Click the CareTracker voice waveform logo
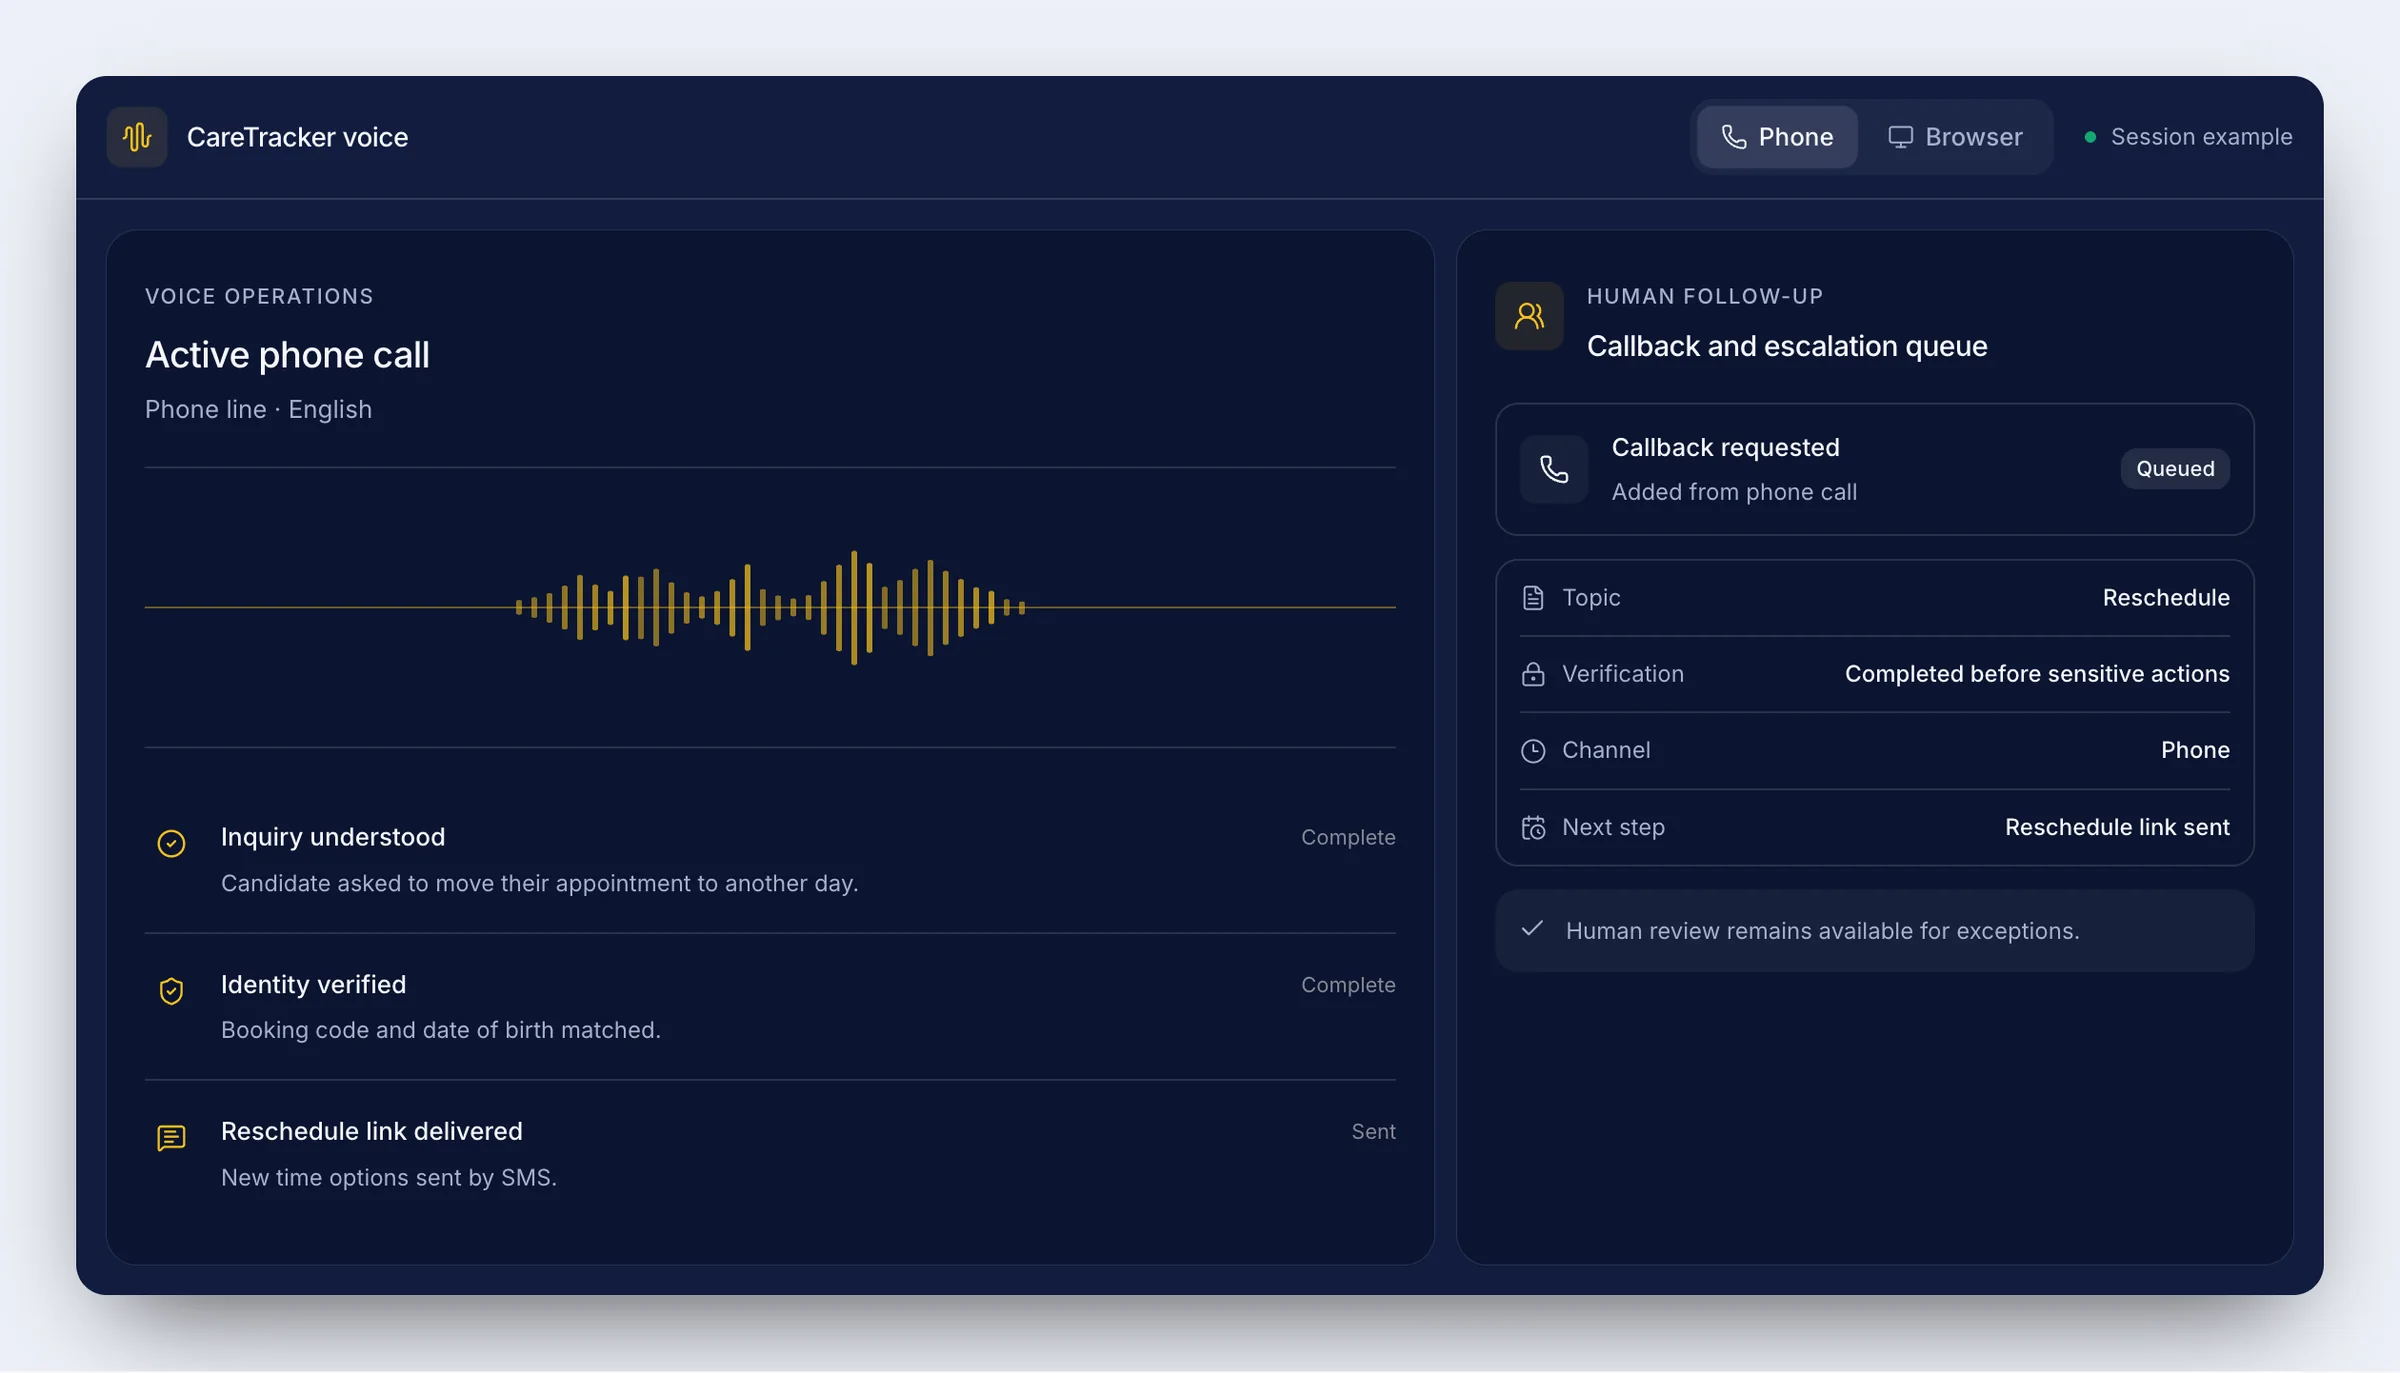The height and width of the screenshot is (1373, 2400). [x=137, y=137]
